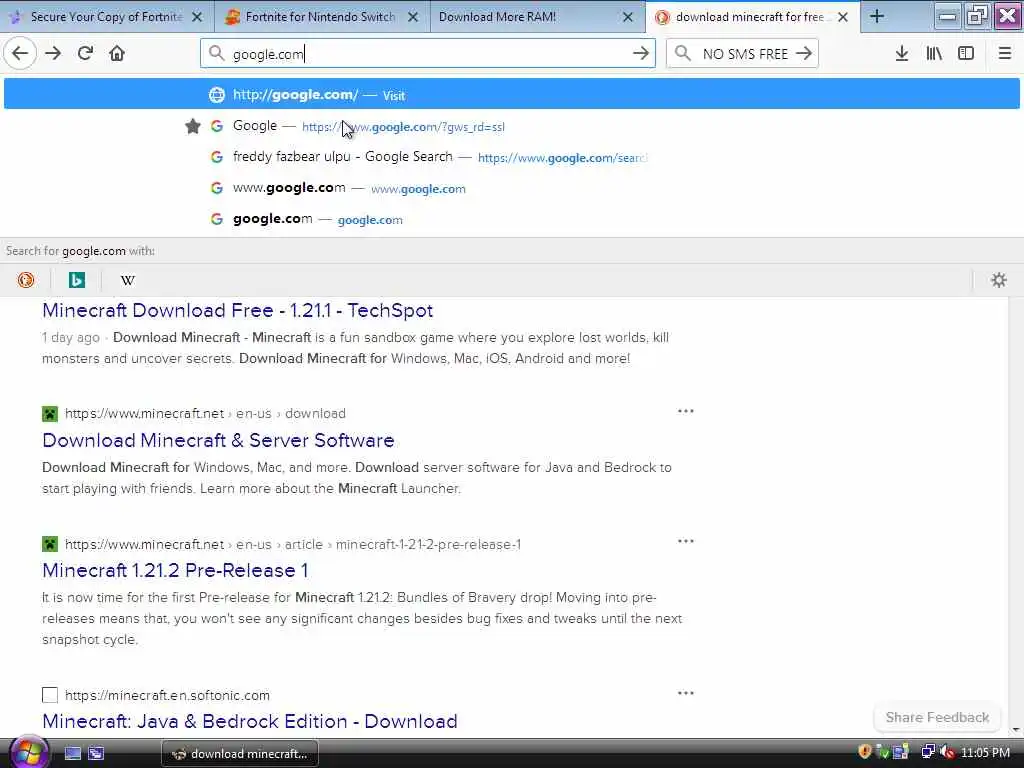This screenshot has width=1024, height=768.
Task: Open the Library icon in the toolbar
Action: (x=934, y=54)
